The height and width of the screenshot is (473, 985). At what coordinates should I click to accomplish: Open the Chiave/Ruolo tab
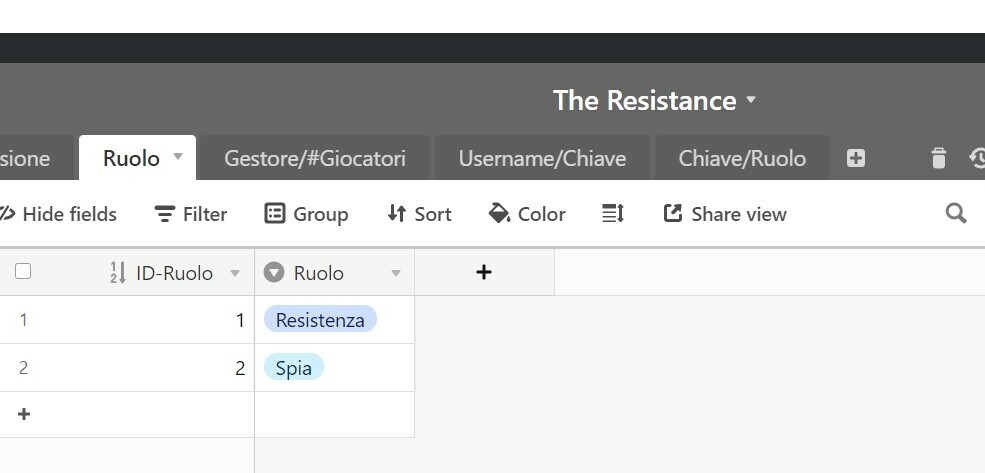(742, 158)
